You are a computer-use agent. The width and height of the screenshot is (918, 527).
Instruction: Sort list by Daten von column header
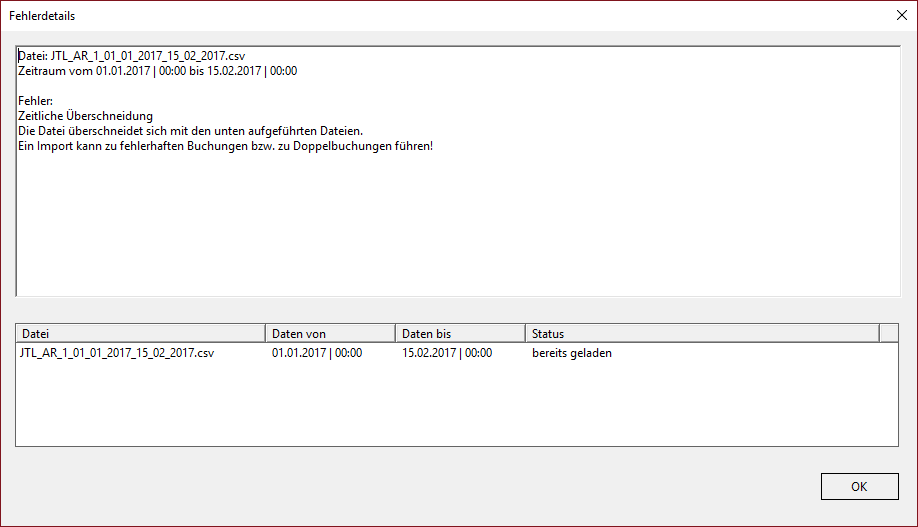coord(329,333)
